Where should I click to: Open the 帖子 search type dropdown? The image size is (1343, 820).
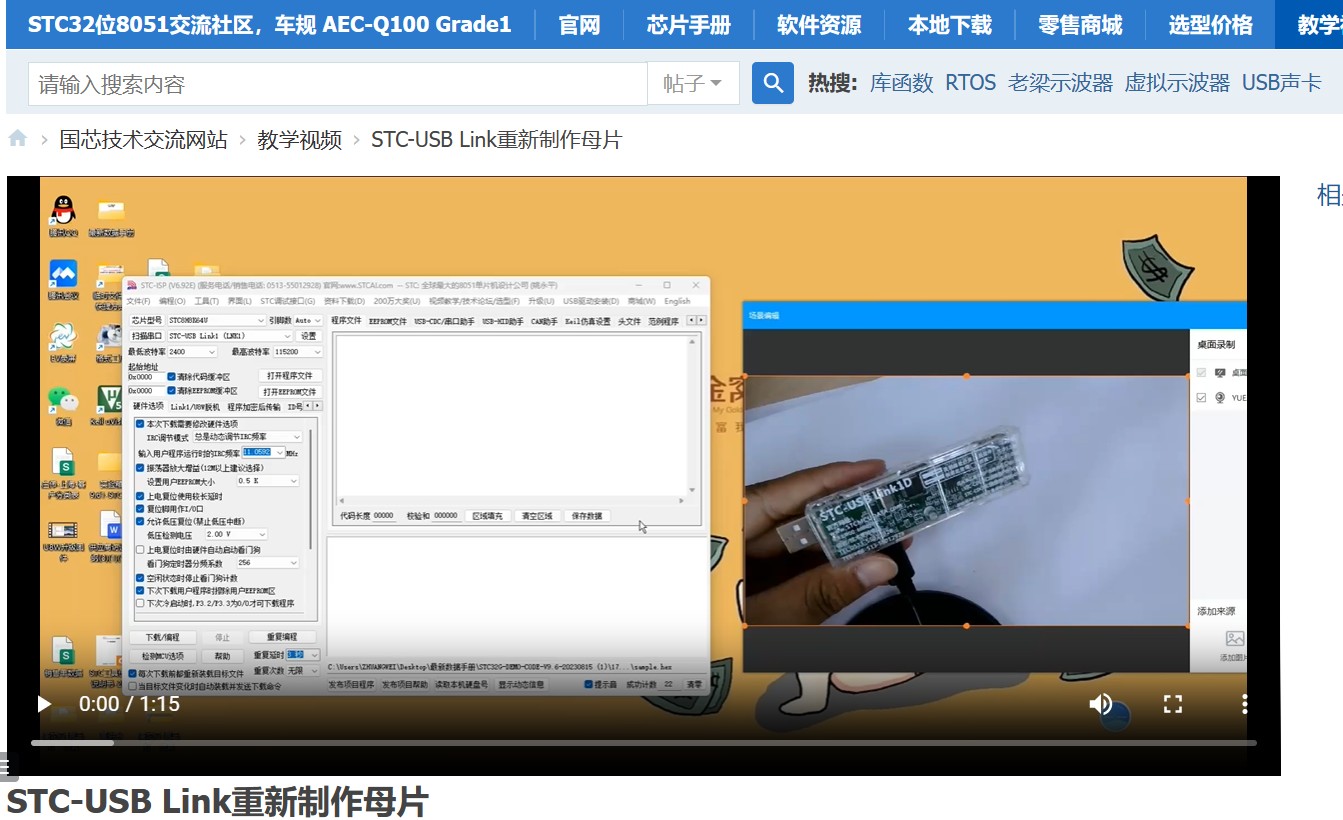click(693, 84)
